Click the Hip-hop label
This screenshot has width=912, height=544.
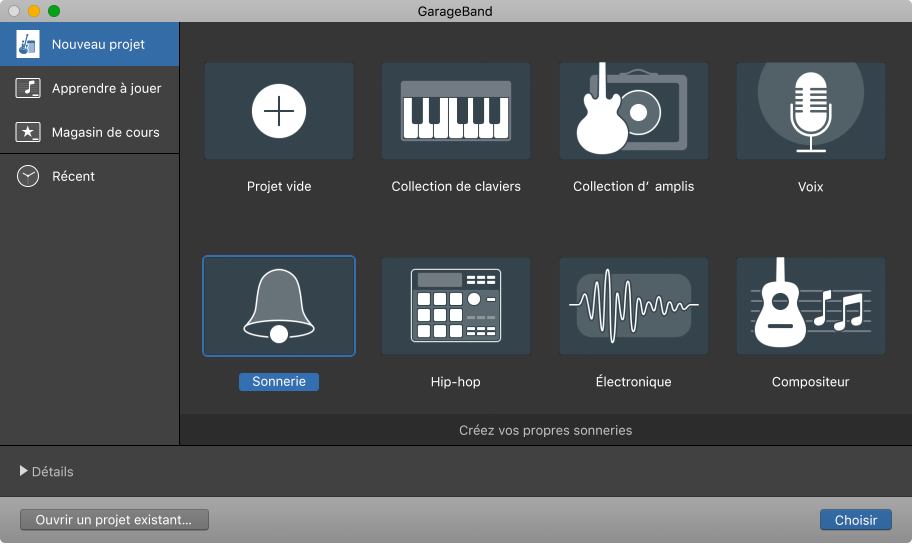[x=455, y=382]
